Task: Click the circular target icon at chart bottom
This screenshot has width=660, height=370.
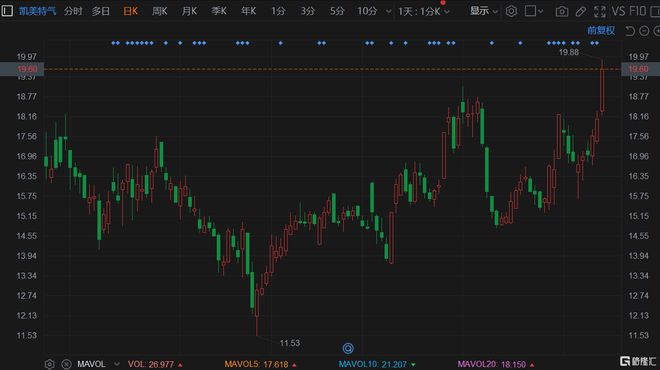Action: pyautogui.click(x=348, y=348)
